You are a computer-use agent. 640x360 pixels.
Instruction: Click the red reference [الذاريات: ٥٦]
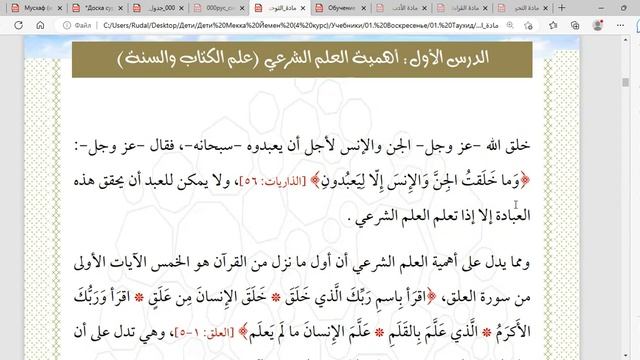click(273, 181)
